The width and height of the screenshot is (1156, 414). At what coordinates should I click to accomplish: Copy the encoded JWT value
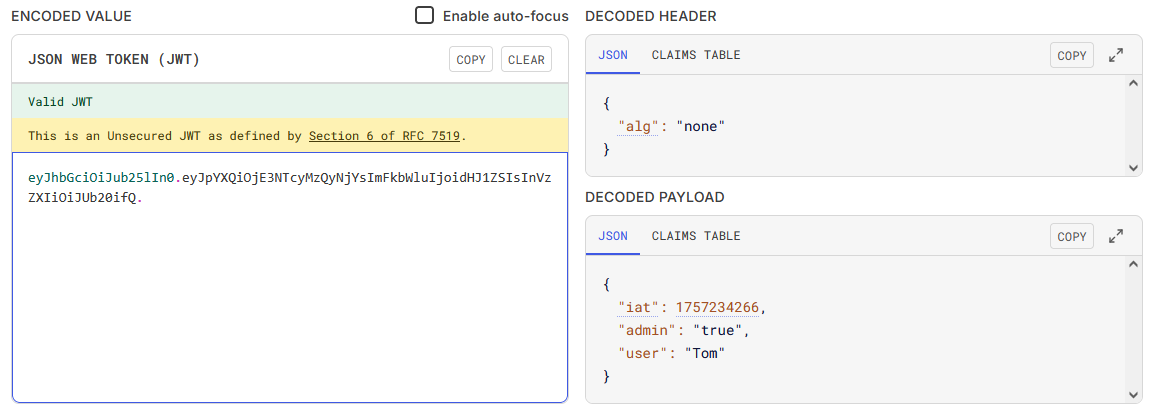tap(470, 60)
